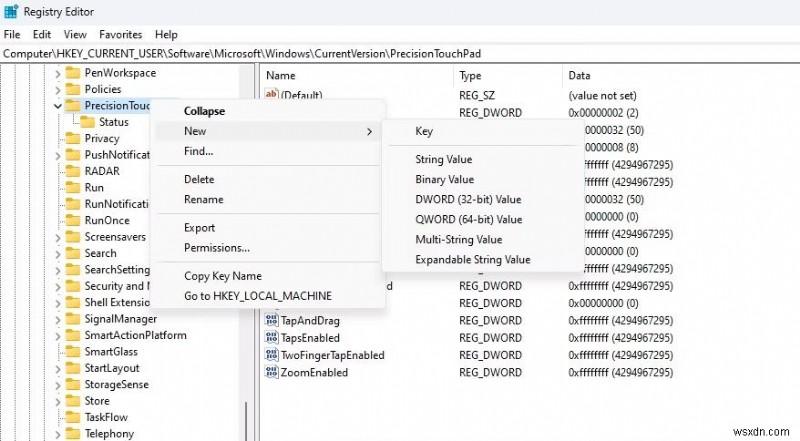
Task: Click the Search folder icon
Action: [x=73, y=253]
